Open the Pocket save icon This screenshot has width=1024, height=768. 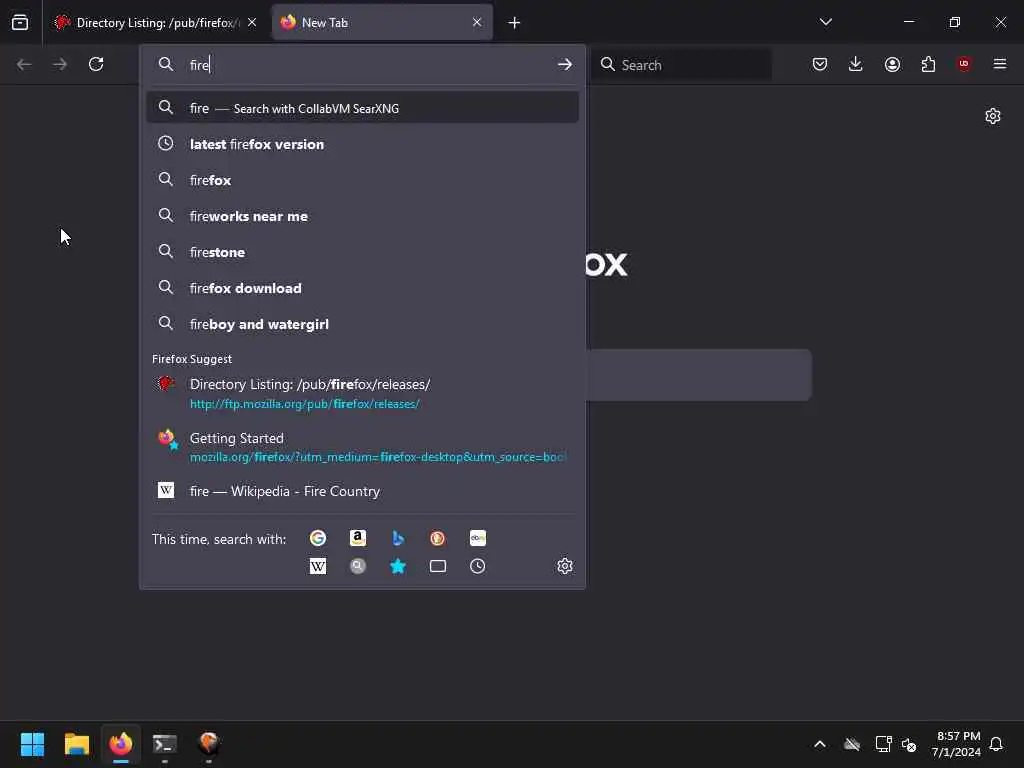click(820, 64)
